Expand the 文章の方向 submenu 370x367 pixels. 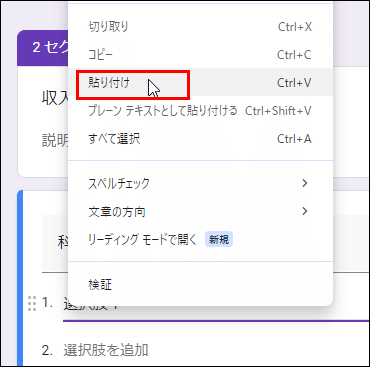tap(200, 211)
